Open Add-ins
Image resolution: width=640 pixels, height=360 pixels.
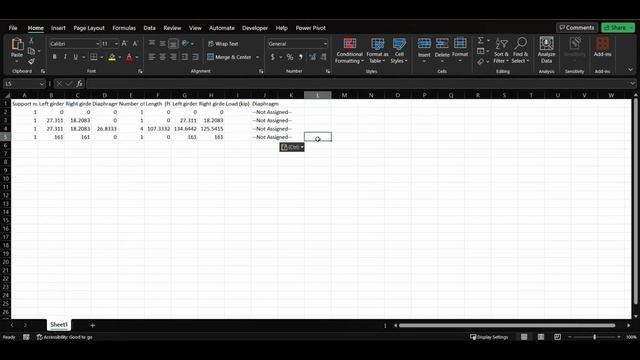click(602, 47)
